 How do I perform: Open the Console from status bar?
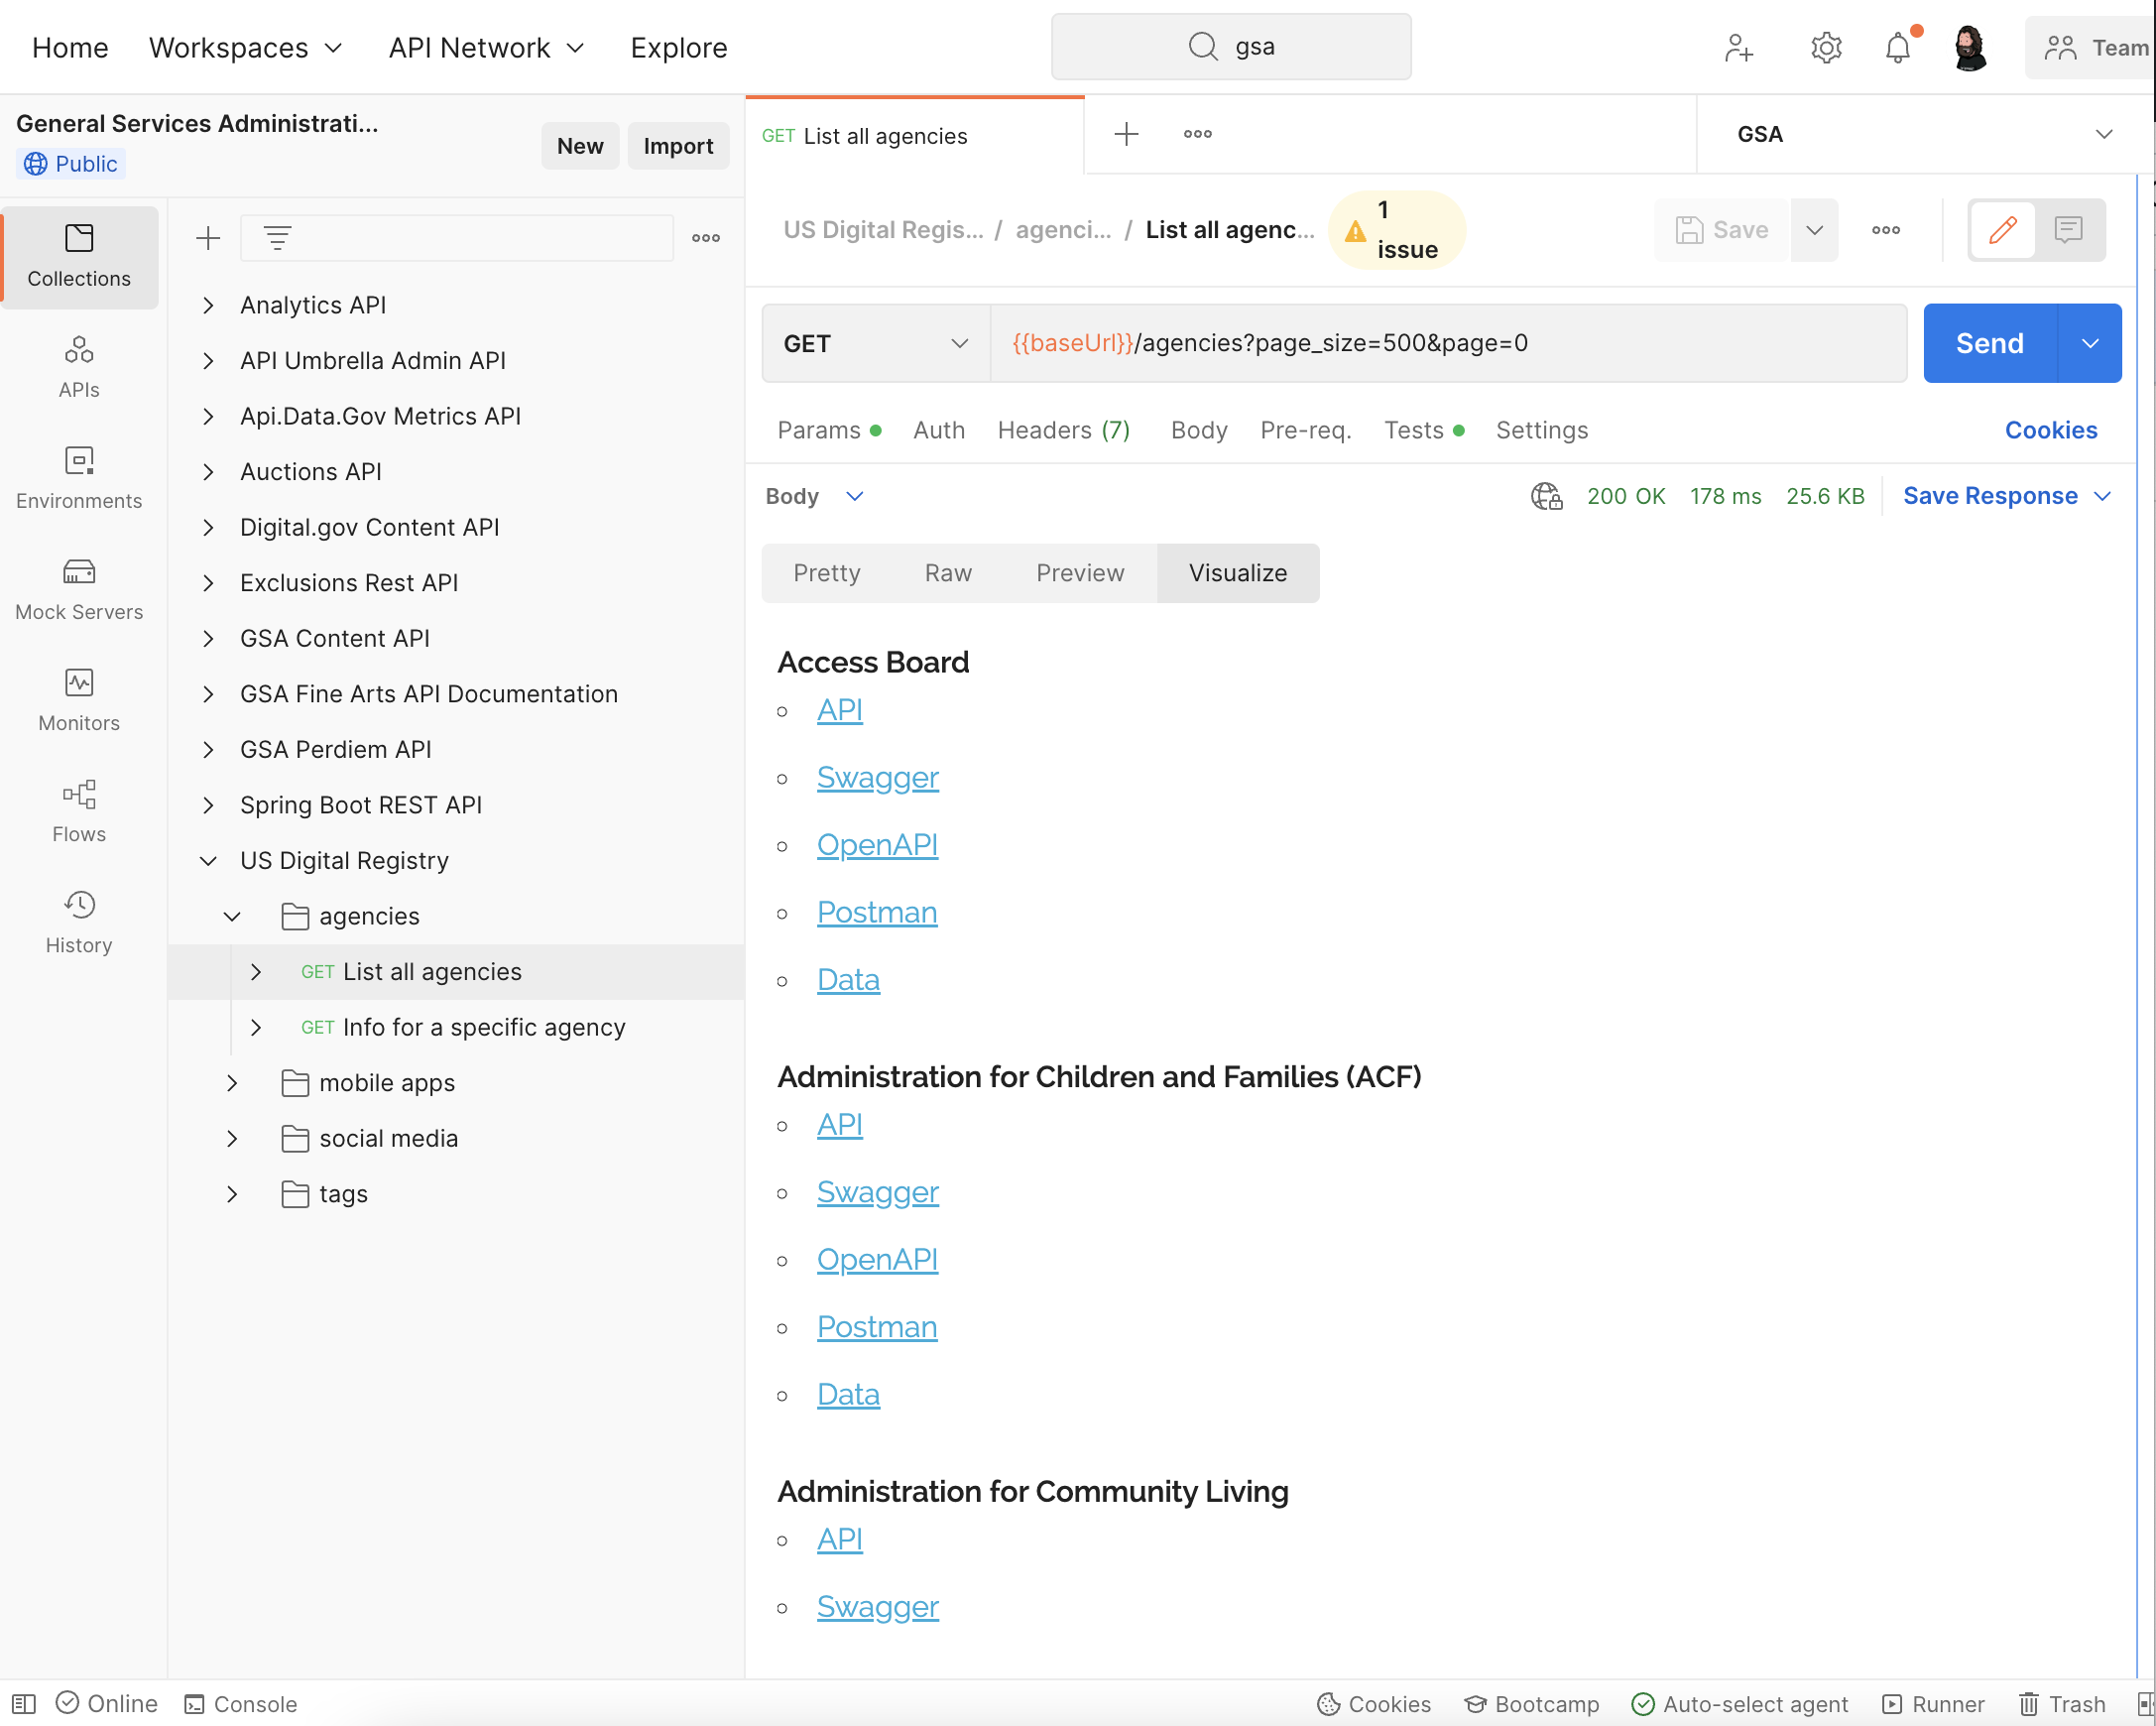pyautogui.click(x=241, y=1704)
